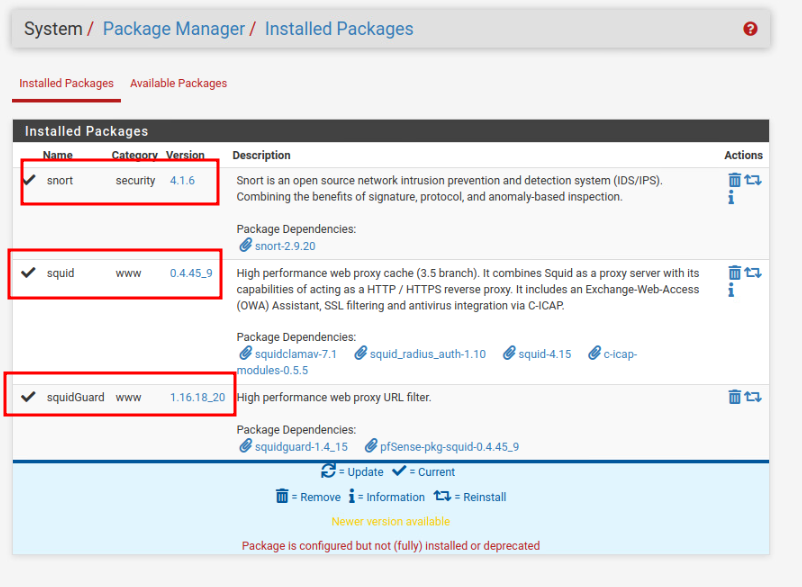Click the Update legend refresh icon

pos(328,471)
